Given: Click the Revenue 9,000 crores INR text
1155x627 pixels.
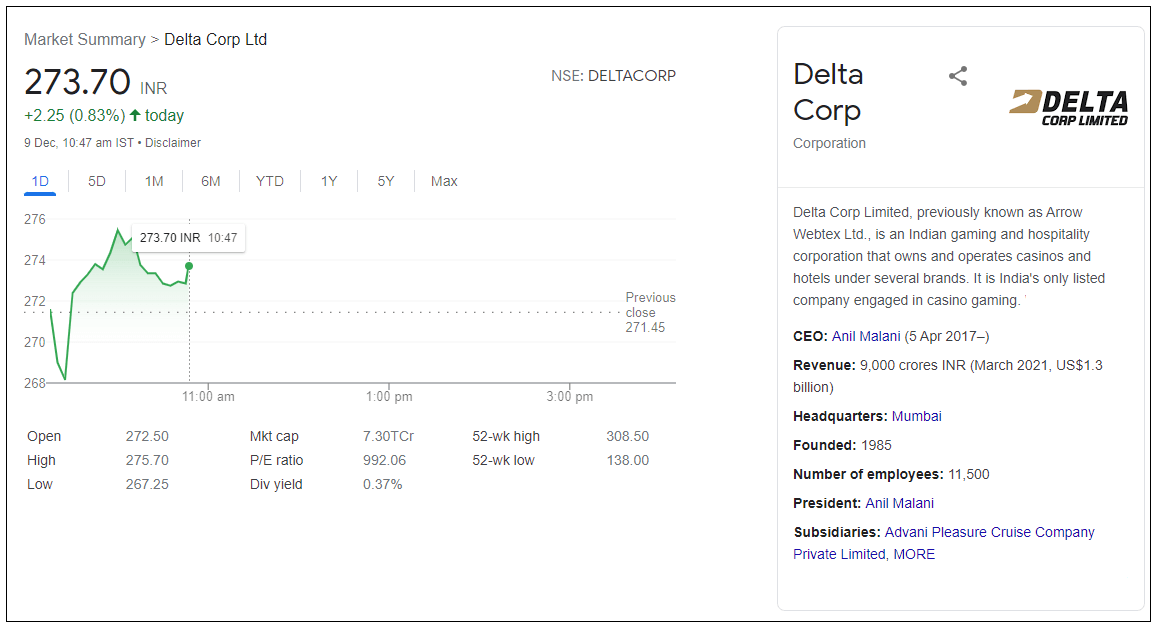Looking at the screenshot, I should [x=947, y=376].
